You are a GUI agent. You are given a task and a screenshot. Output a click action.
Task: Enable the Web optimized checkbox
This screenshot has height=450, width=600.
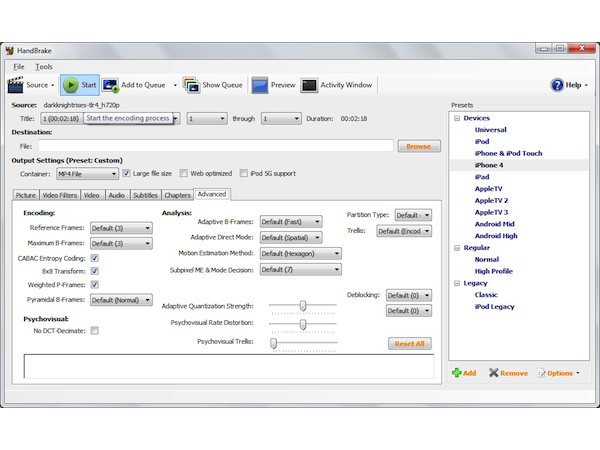click(x=184, y=173)
